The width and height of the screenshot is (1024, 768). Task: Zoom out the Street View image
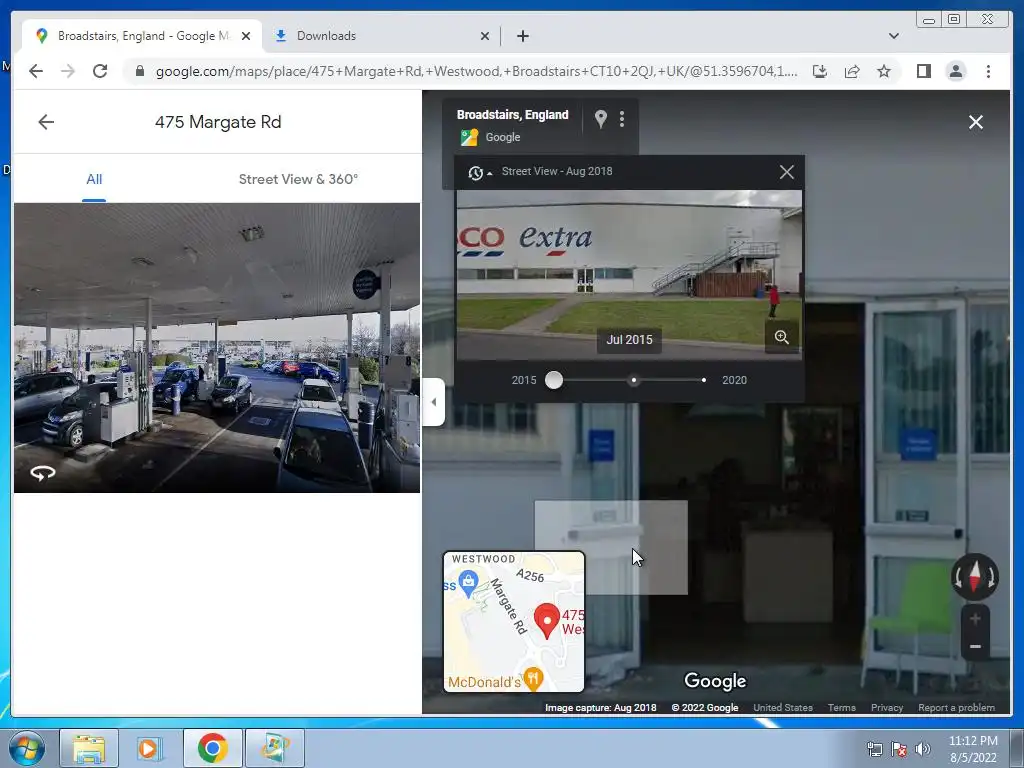tap(975, 647)
